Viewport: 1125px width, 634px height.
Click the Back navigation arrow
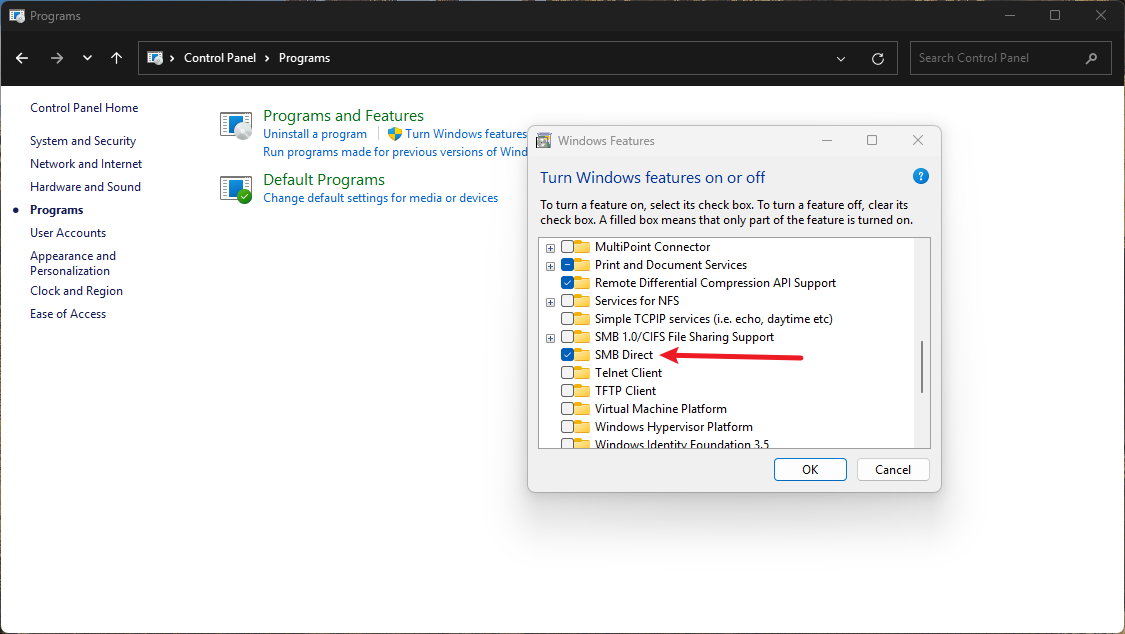tap(22, 58)
